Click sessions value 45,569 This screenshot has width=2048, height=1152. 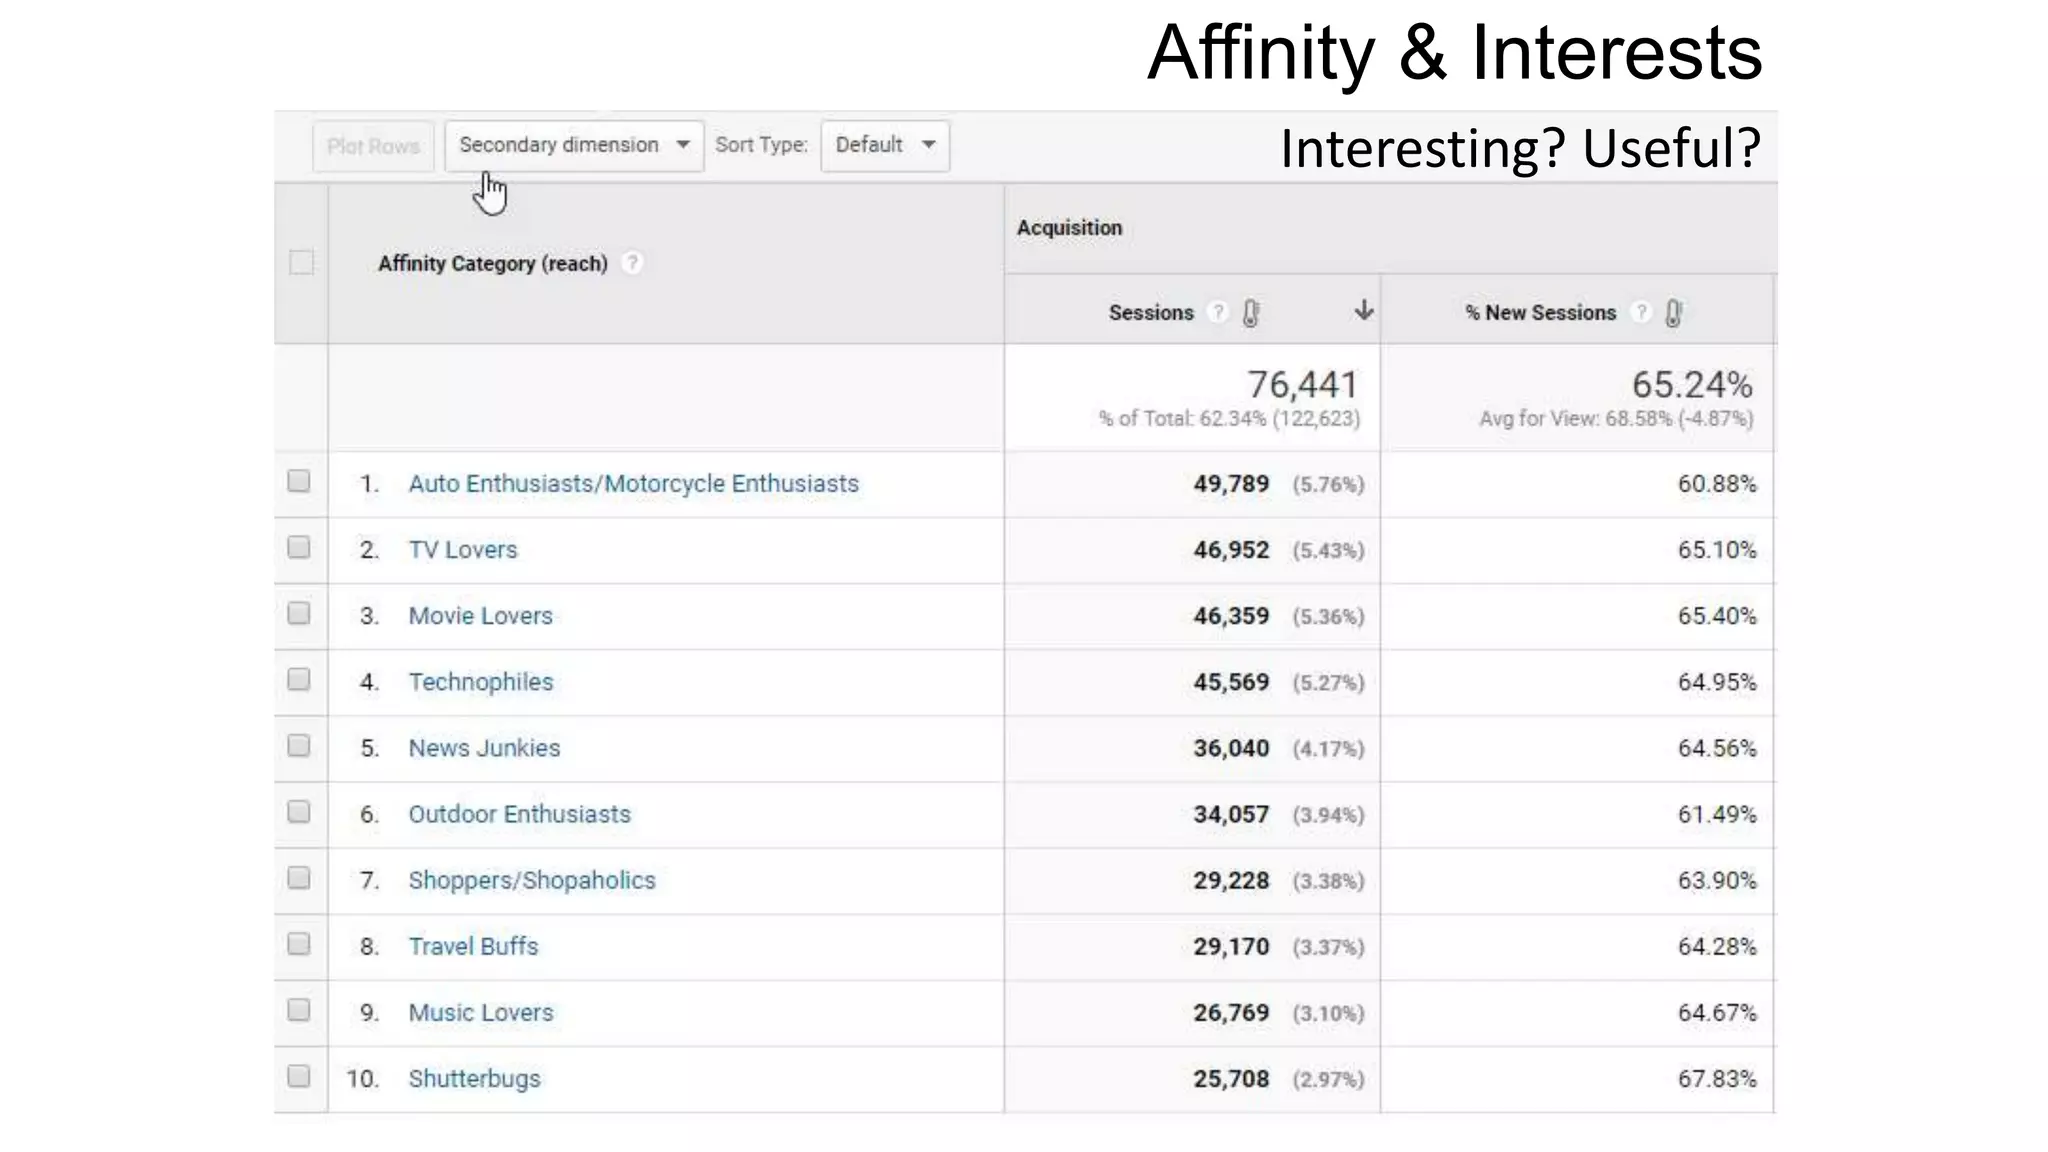pos(1231,682)
